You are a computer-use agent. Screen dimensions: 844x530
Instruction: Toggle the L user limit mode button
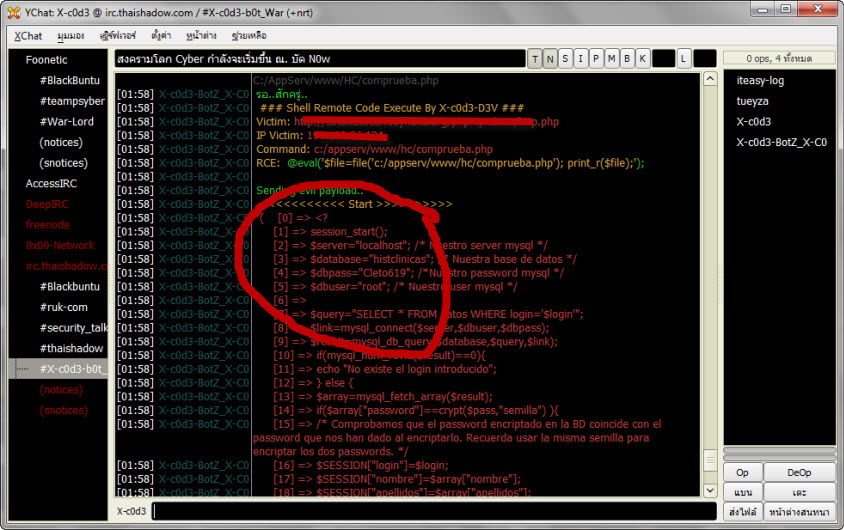pyautogui.click(x=684, y=59)
